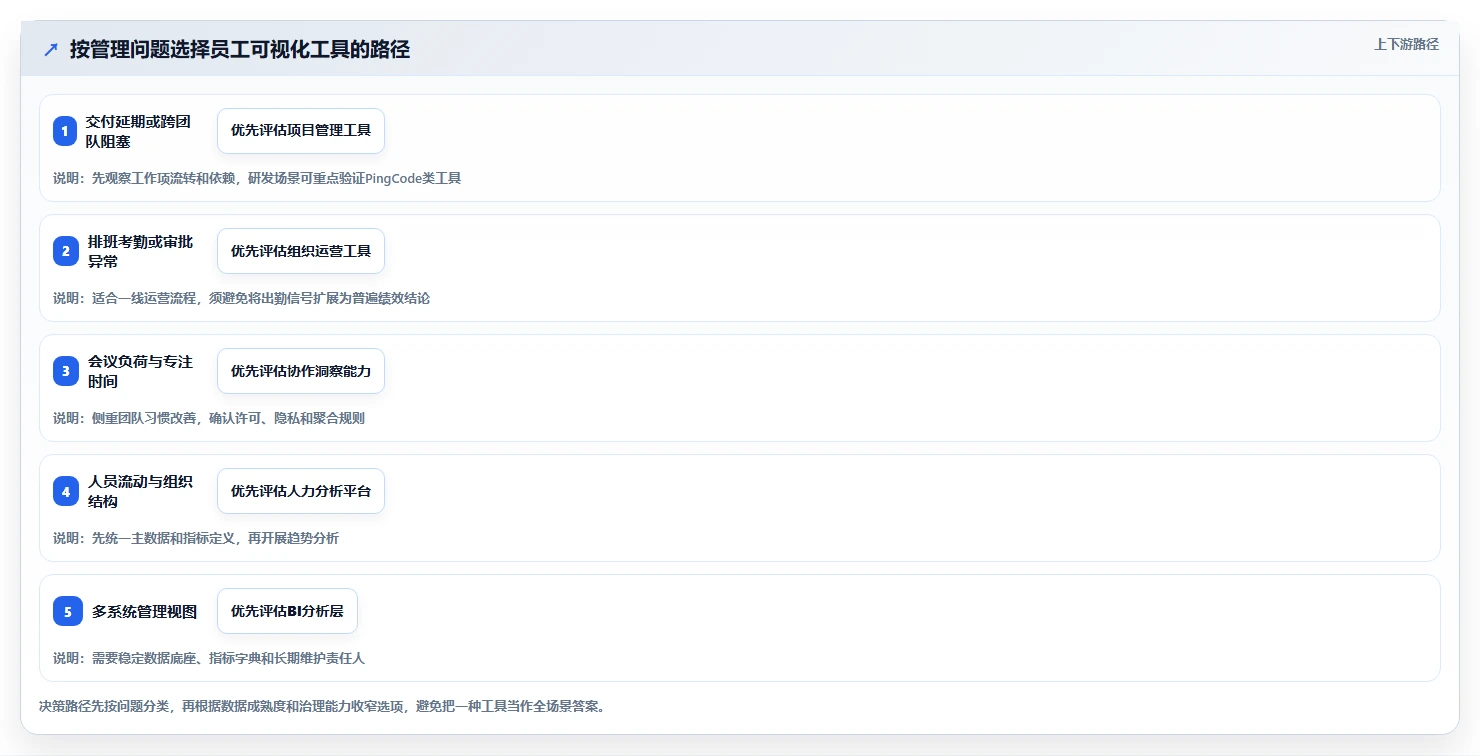Click the note 先统一主数据和指标定义
Viewport: 1480px width, 756px height.
pyautogui.click(x=196, y=538)
